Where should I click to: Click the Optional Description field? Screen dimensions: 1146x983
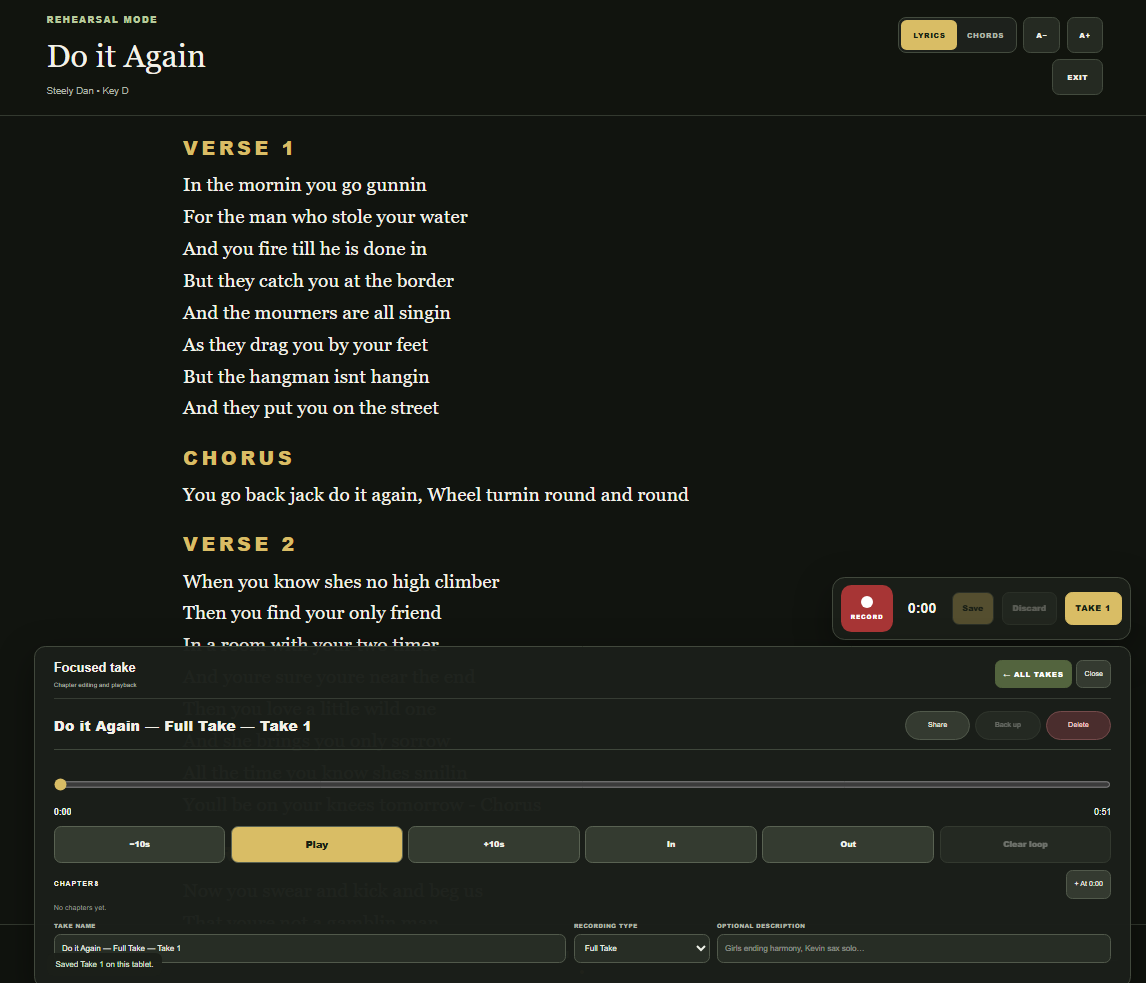914,948
